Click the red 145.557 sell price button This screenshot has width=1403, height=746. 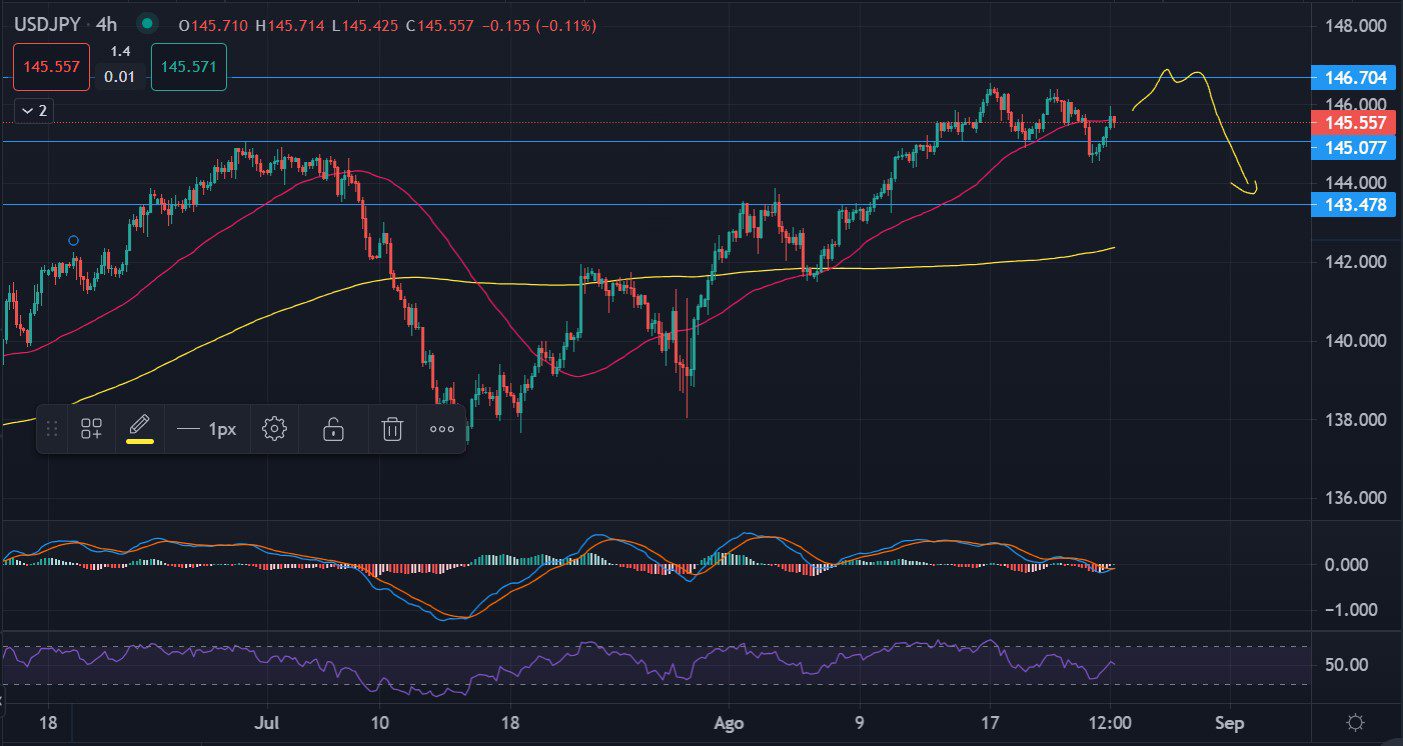[x=52, y=67]
